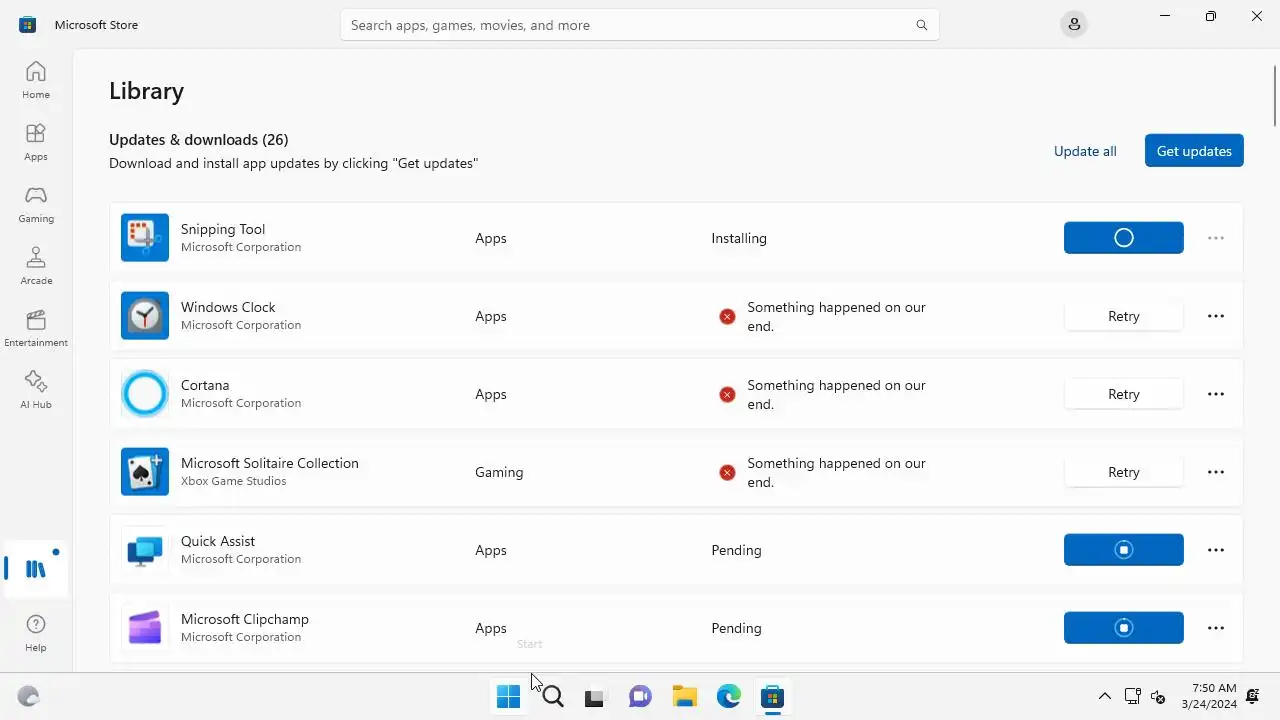Click Snipping Tool installing progress button

1124,238
